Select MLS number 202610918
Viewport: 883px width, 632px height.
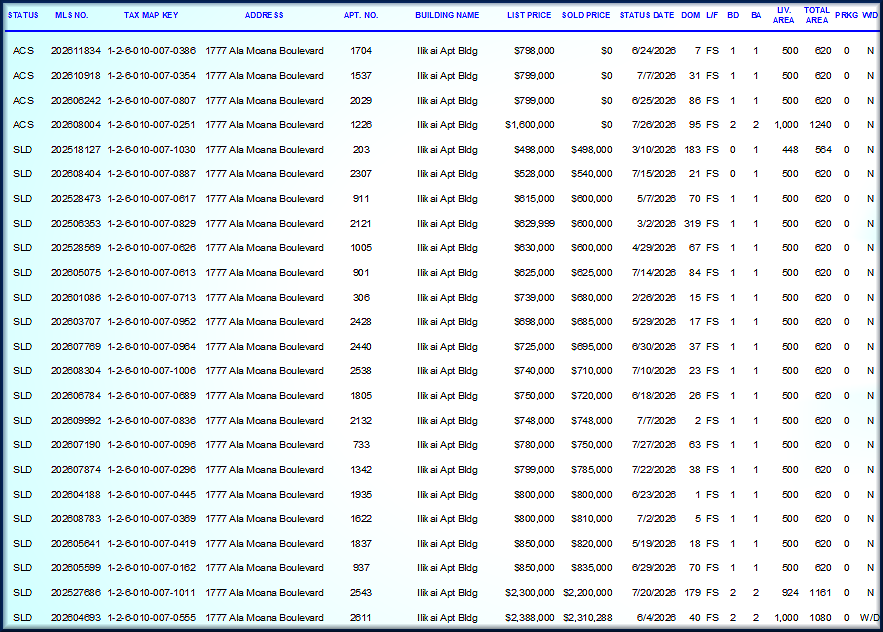pos(75,75)
